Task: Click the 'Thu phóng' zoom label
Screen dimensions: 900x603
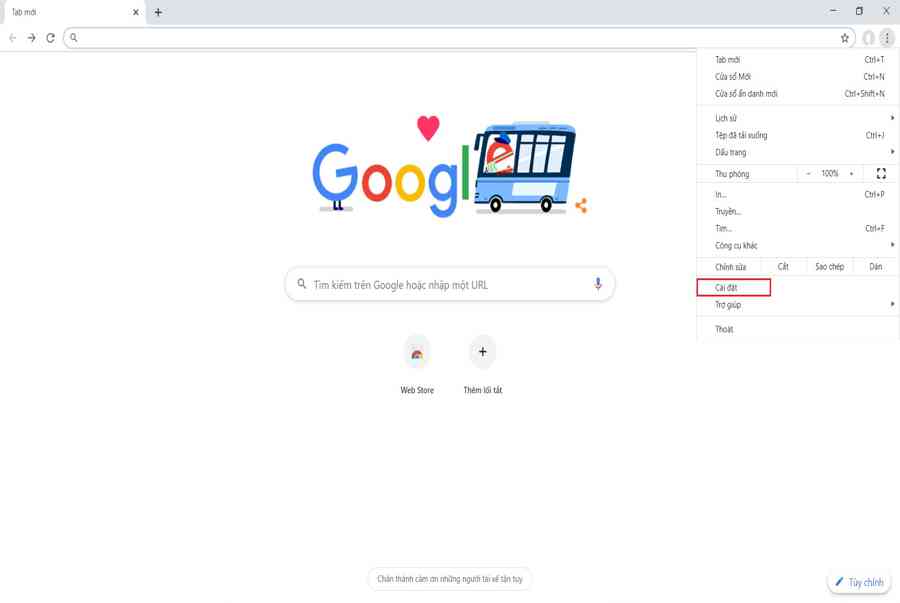Action: (x=732, y=174)
